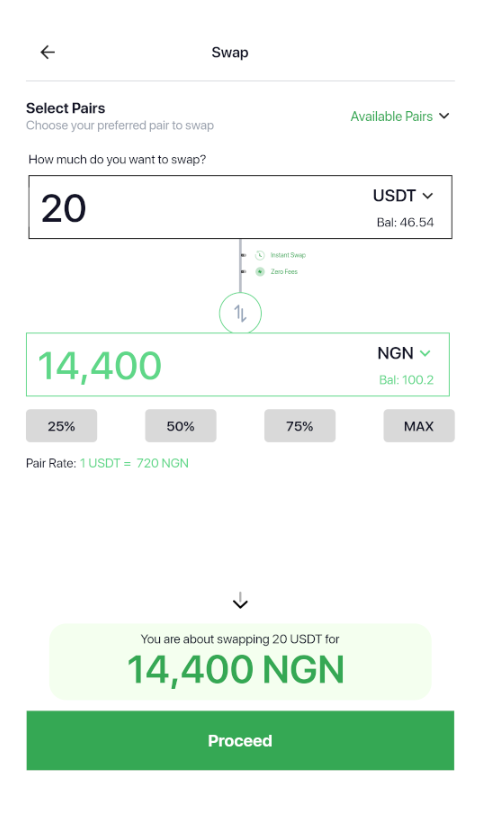Click the Swap page title

point(230,52)
